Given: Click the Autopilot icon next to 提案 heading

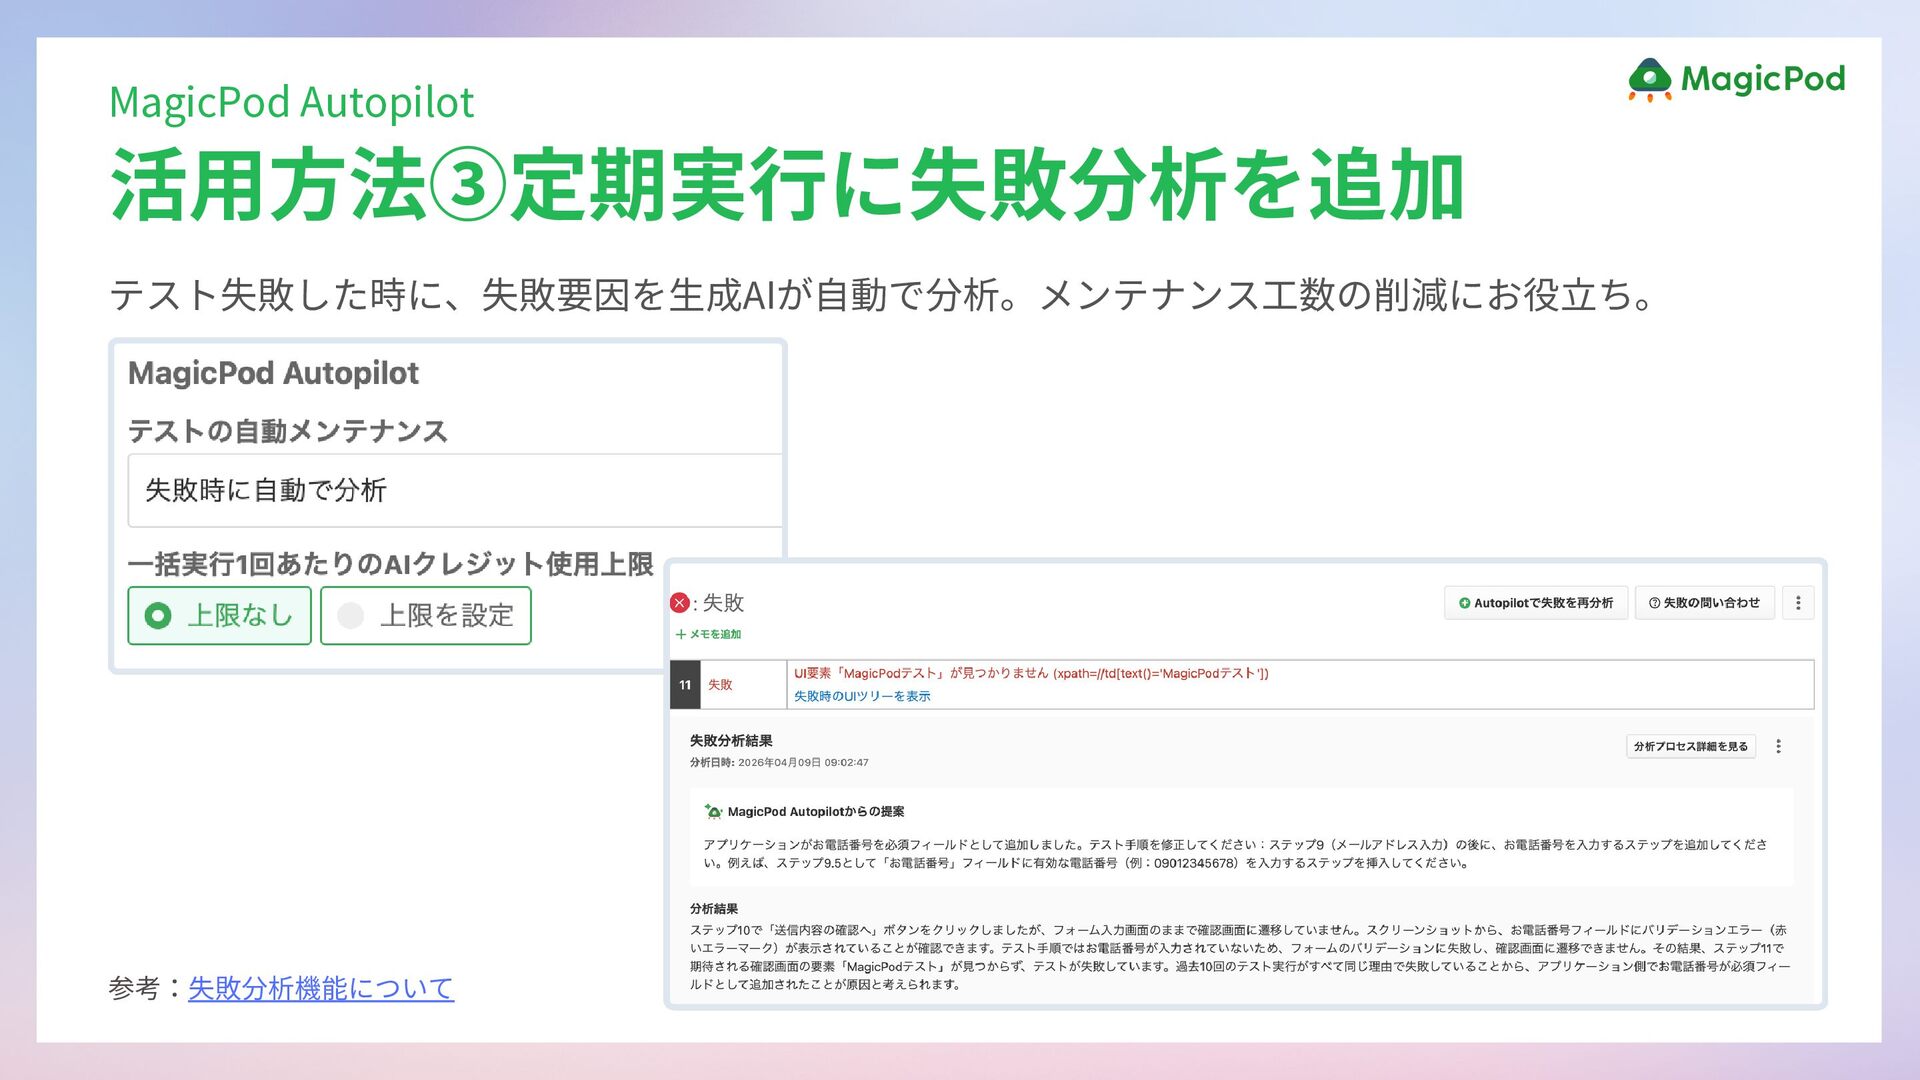Looking at the screenshot, I should [x=713, y=811].
